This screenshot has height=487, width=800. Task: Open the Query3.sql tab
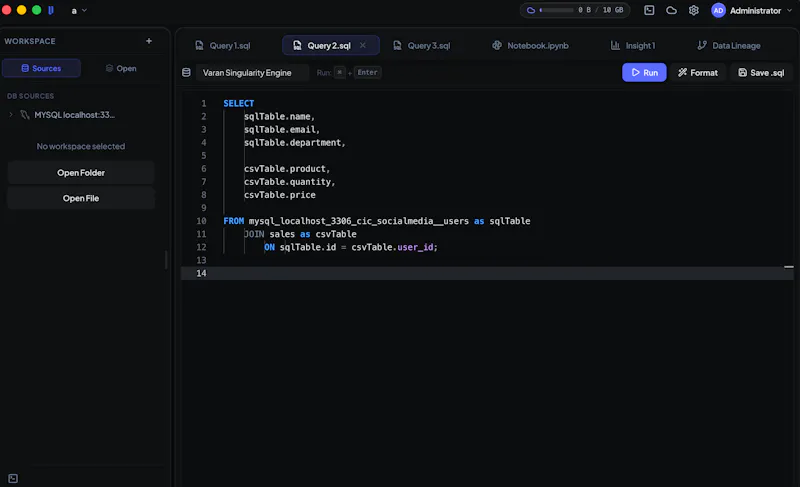click(x=421, y=45)
